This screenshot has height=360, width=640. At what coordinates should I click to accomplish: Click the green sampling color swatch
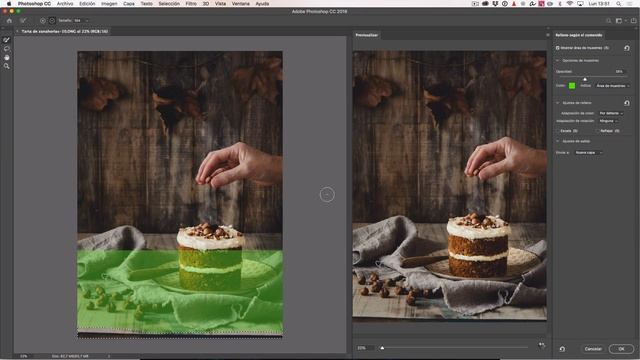click(x=572, y=86)
